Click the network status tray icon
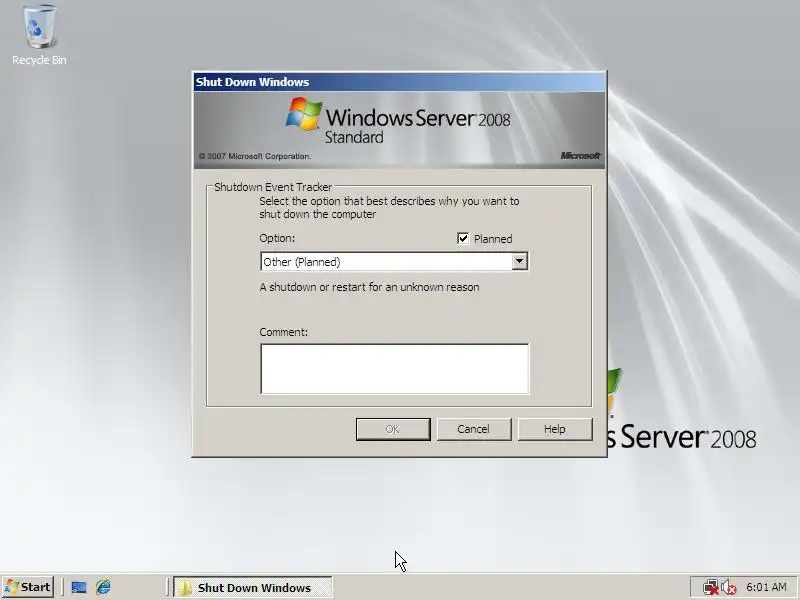The width and height of the screenshot is (800, 600). coord(710,587)
